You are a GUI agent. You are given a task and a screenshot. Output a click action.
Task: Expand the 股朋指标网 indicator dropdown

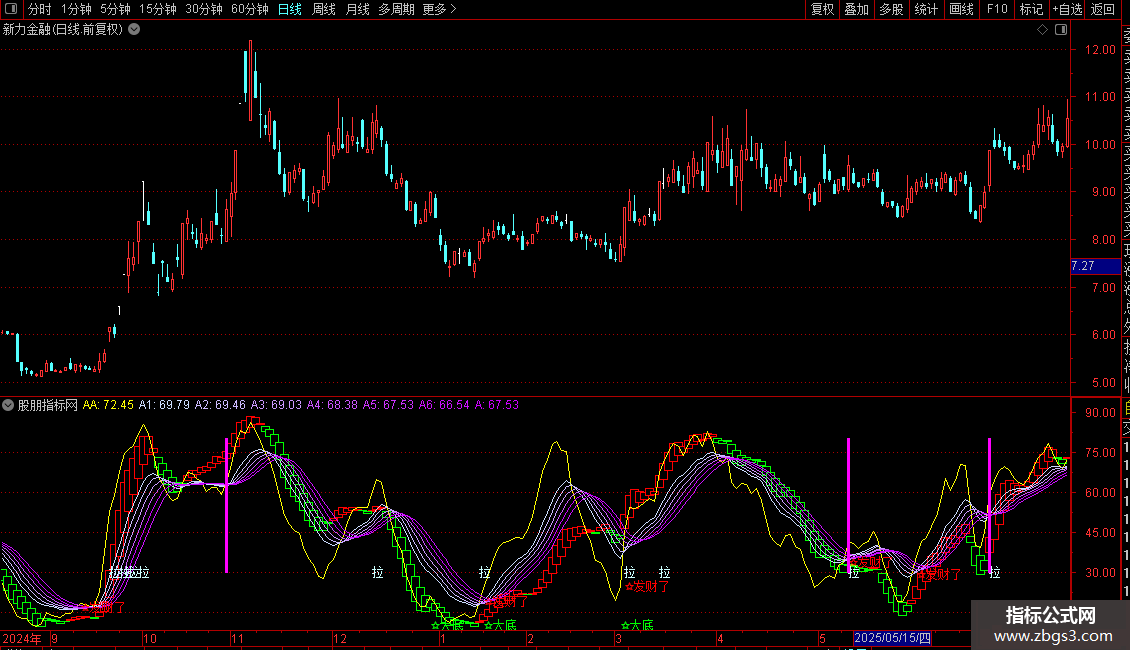point(9,405)
